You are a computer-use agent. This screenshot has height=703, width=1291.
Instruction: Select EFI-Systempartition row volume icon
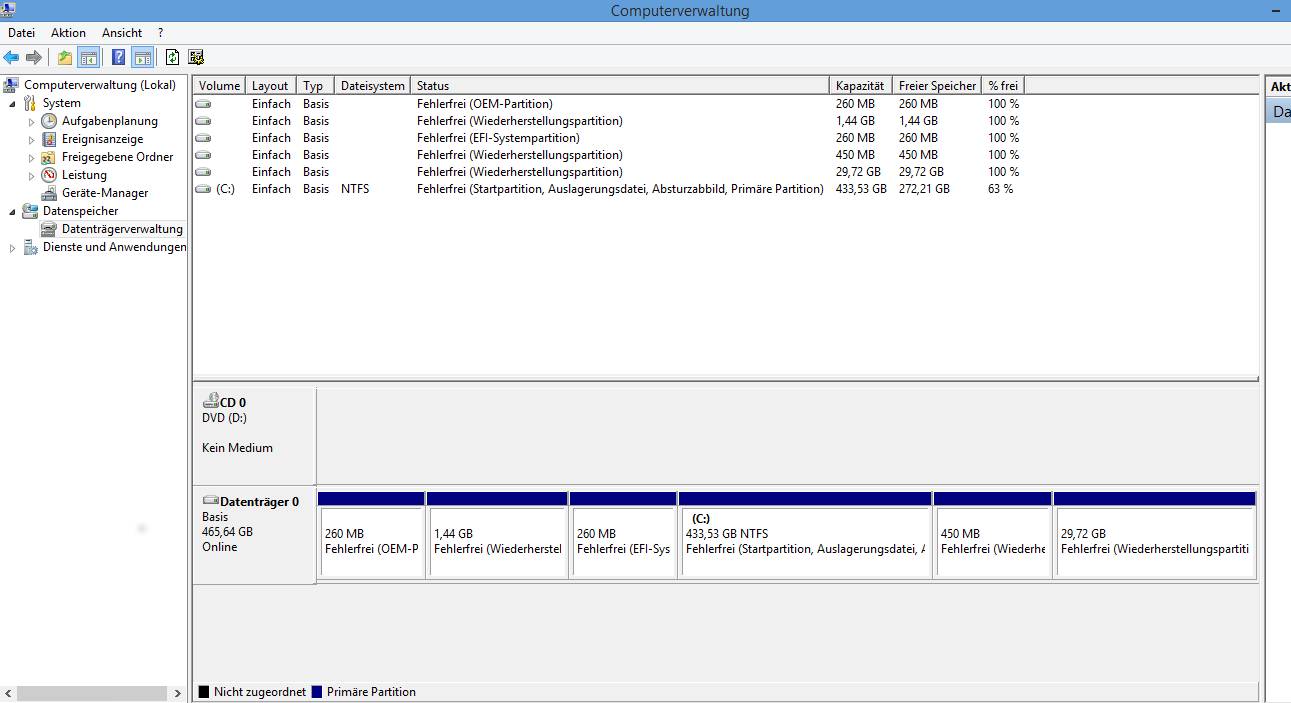tap(204, 138)
